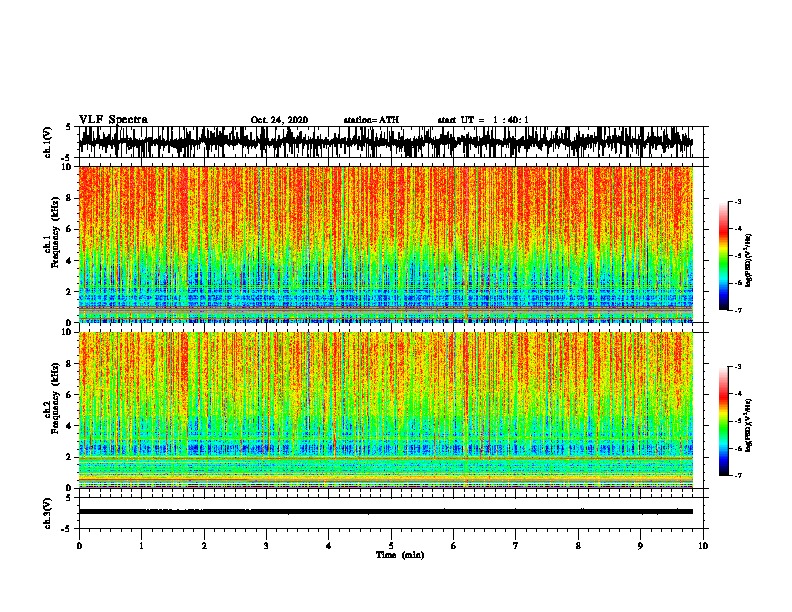
Task: Click the "-7" label on ch.2 color scale
Action: [737, 475]
